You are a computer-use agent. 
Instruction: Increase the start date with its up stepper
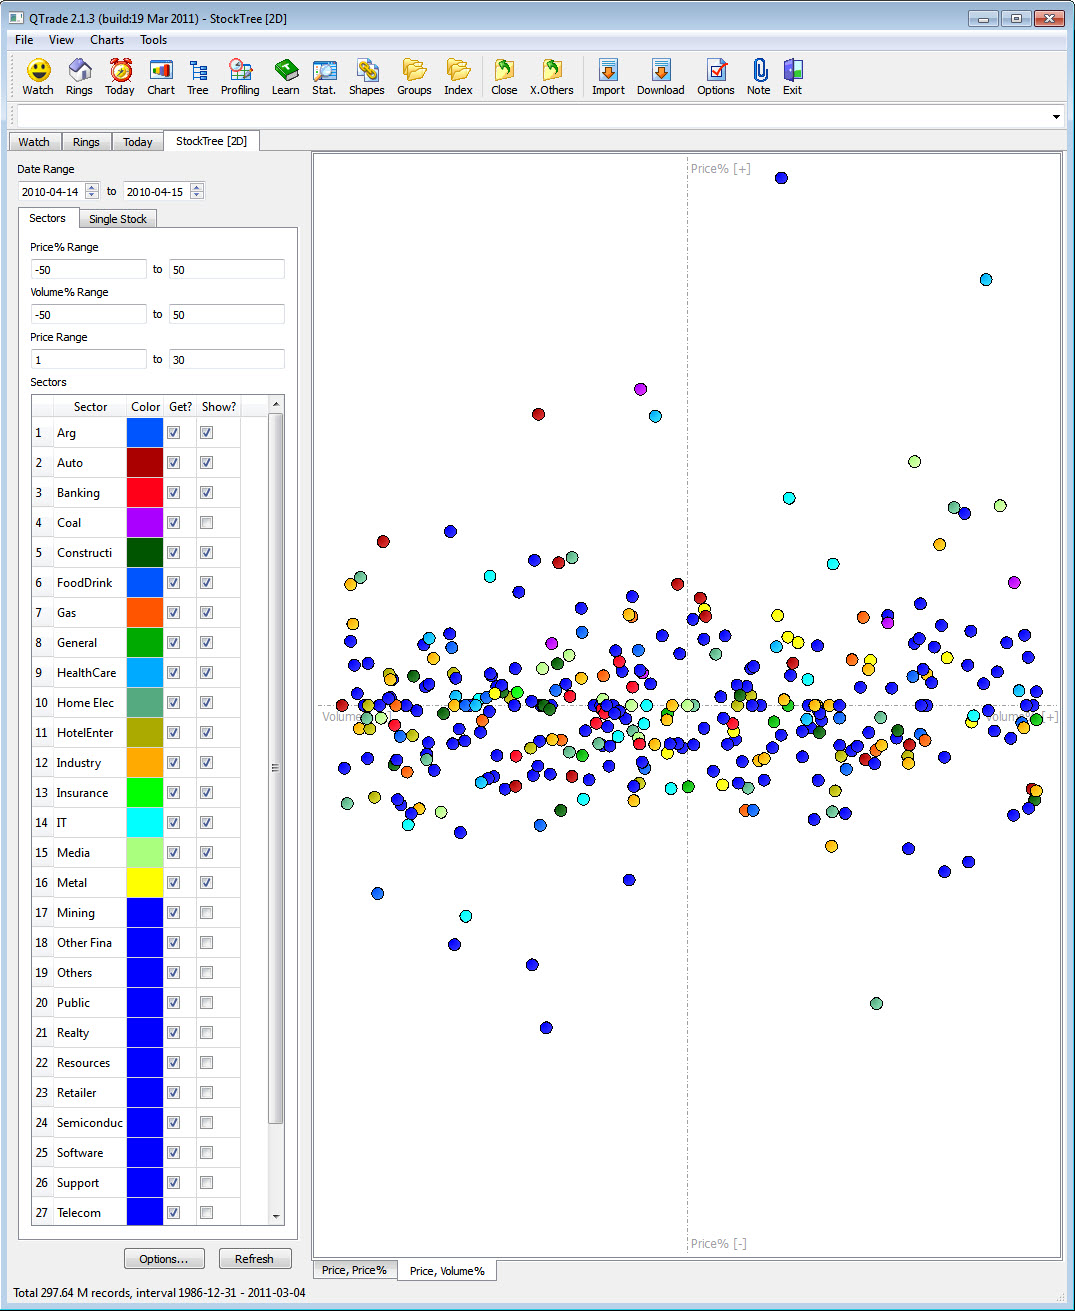pyautogui.click(x=90, y=186)
